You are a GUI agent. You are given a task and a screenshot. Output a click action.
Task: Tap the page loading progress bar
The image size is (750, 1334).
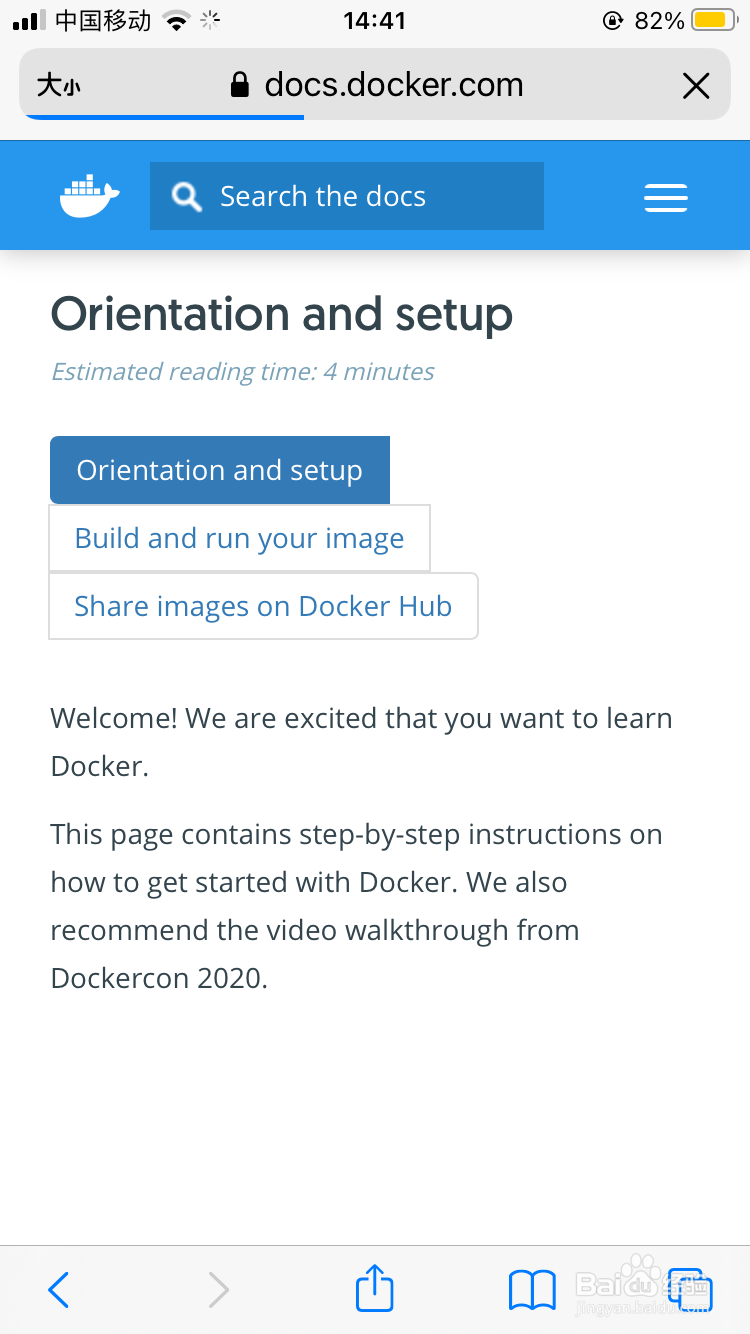click(x=163, y=117)
